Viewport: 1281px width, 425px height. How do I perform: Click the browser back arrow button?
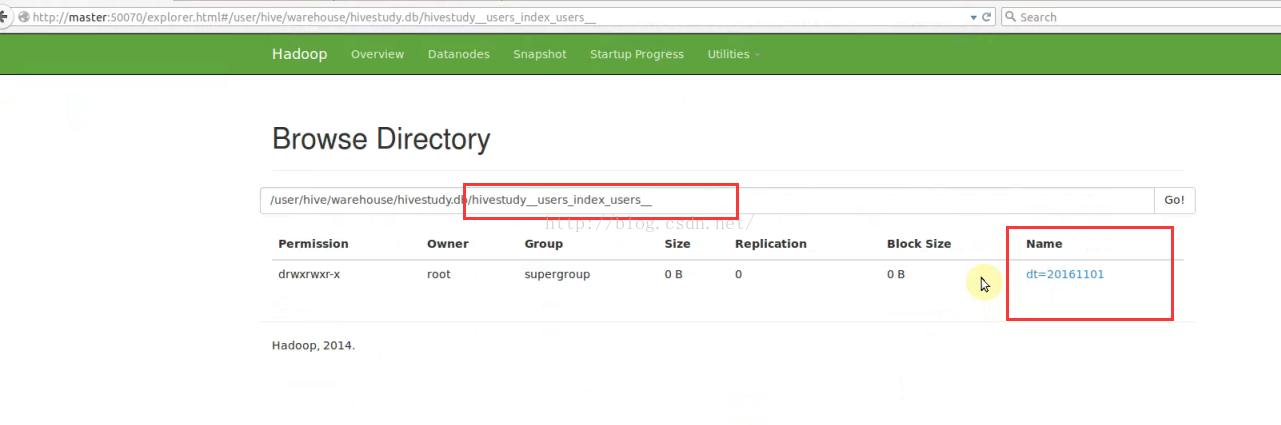[x=5, y=17]
